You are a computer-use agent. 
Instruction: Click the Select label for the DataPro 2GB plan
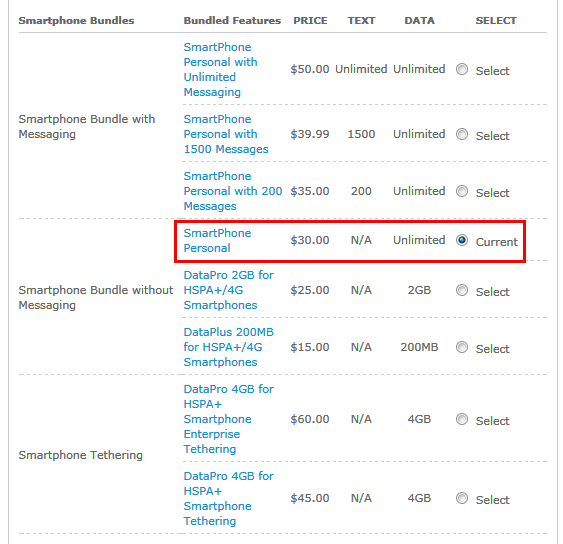click(x=492, y=292)
